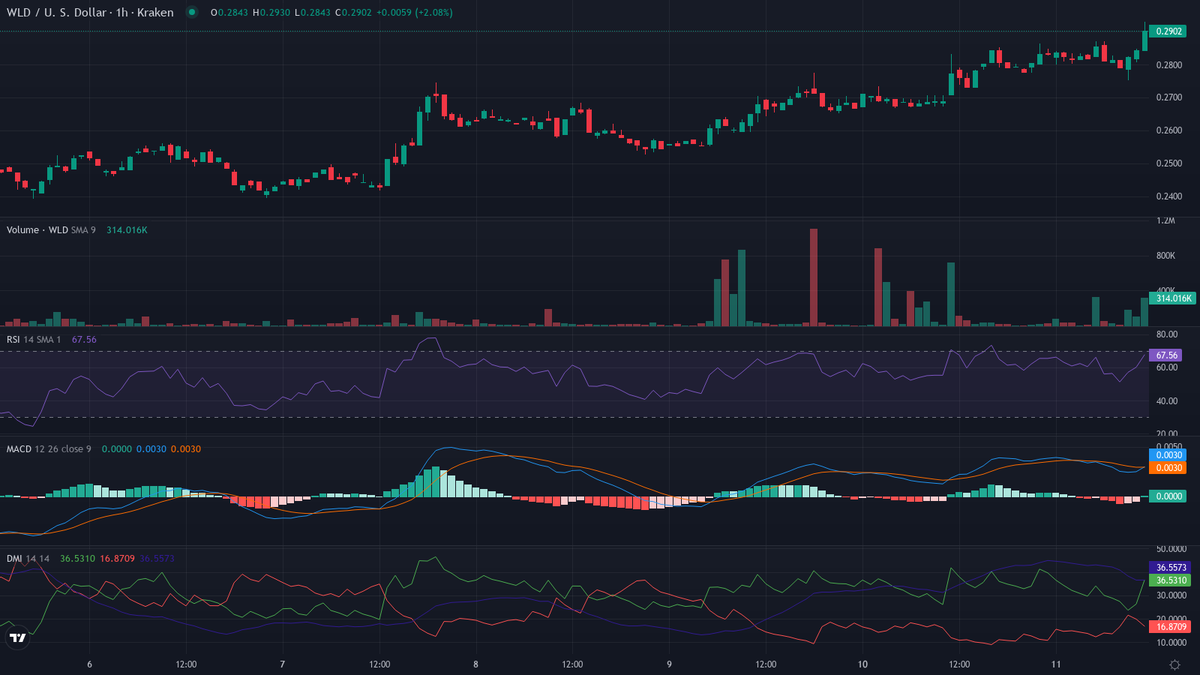Screen dimensions: 1200x675
Task: Click the 0.2500 price axis label
Action: point(1168,164)
